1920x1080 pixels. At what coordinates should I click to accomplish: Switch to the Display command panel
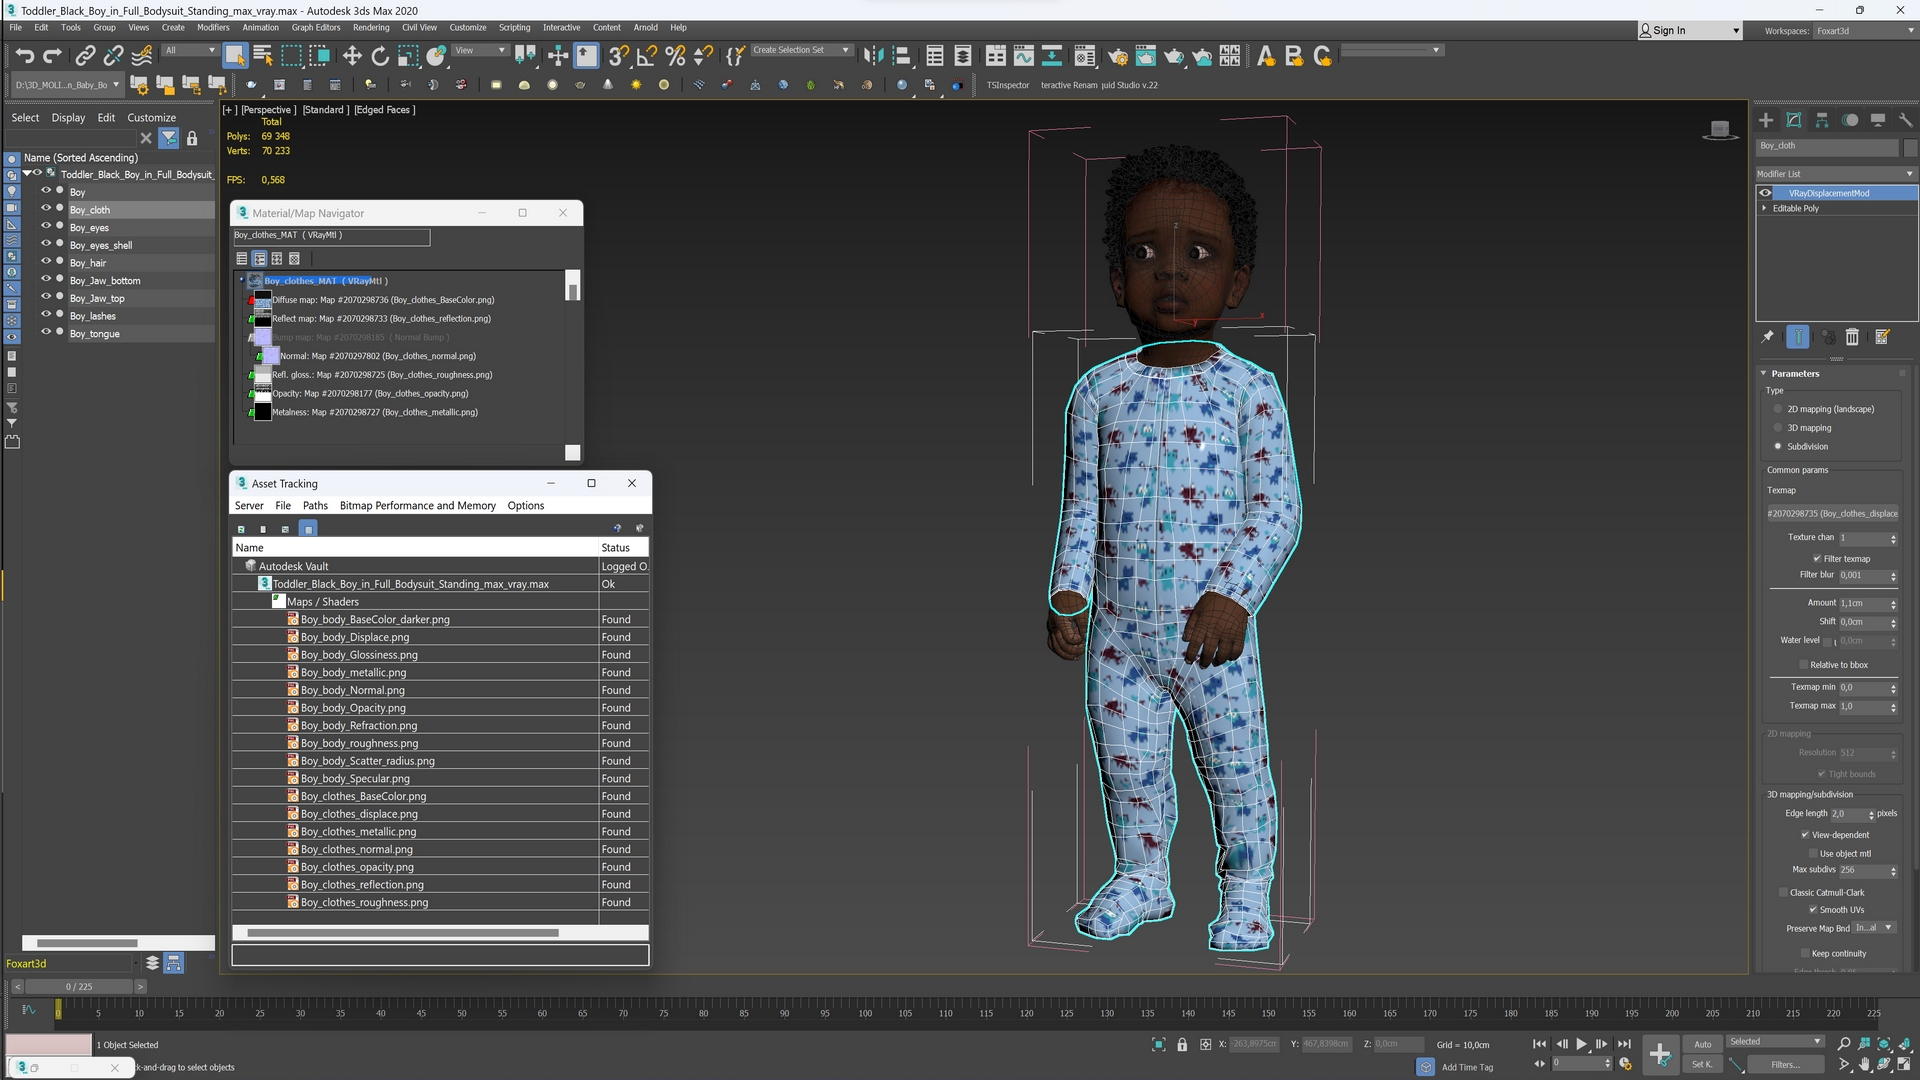[1878, 120]
